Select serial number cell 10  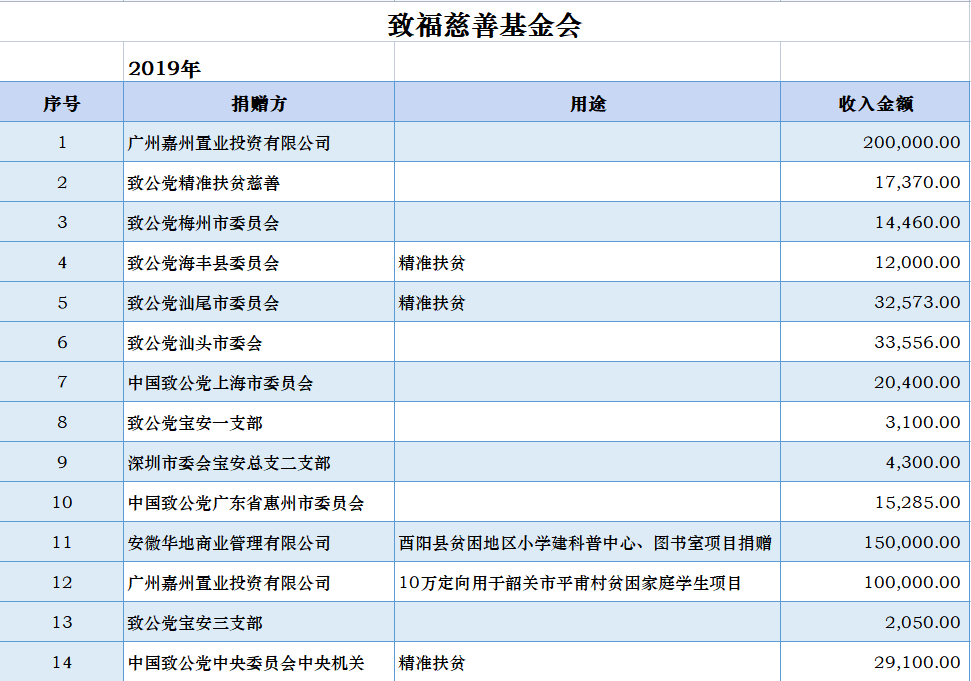(61, 502)
